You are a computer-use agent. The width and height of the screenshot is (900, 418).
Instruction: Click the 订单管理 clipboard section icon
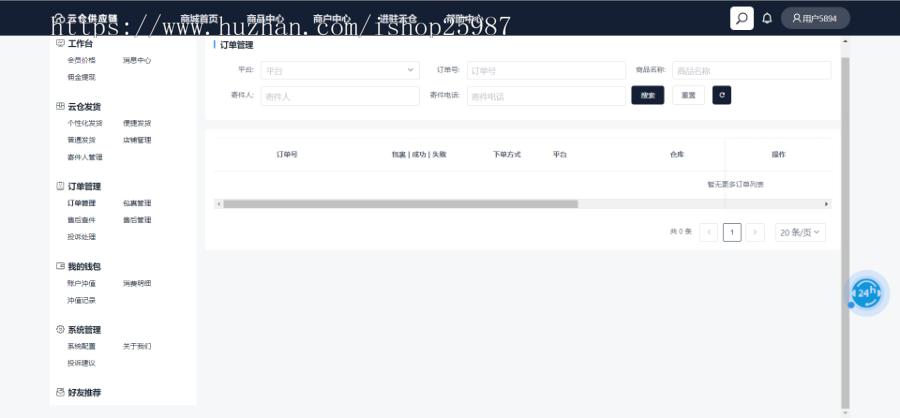tap(60, 186)
